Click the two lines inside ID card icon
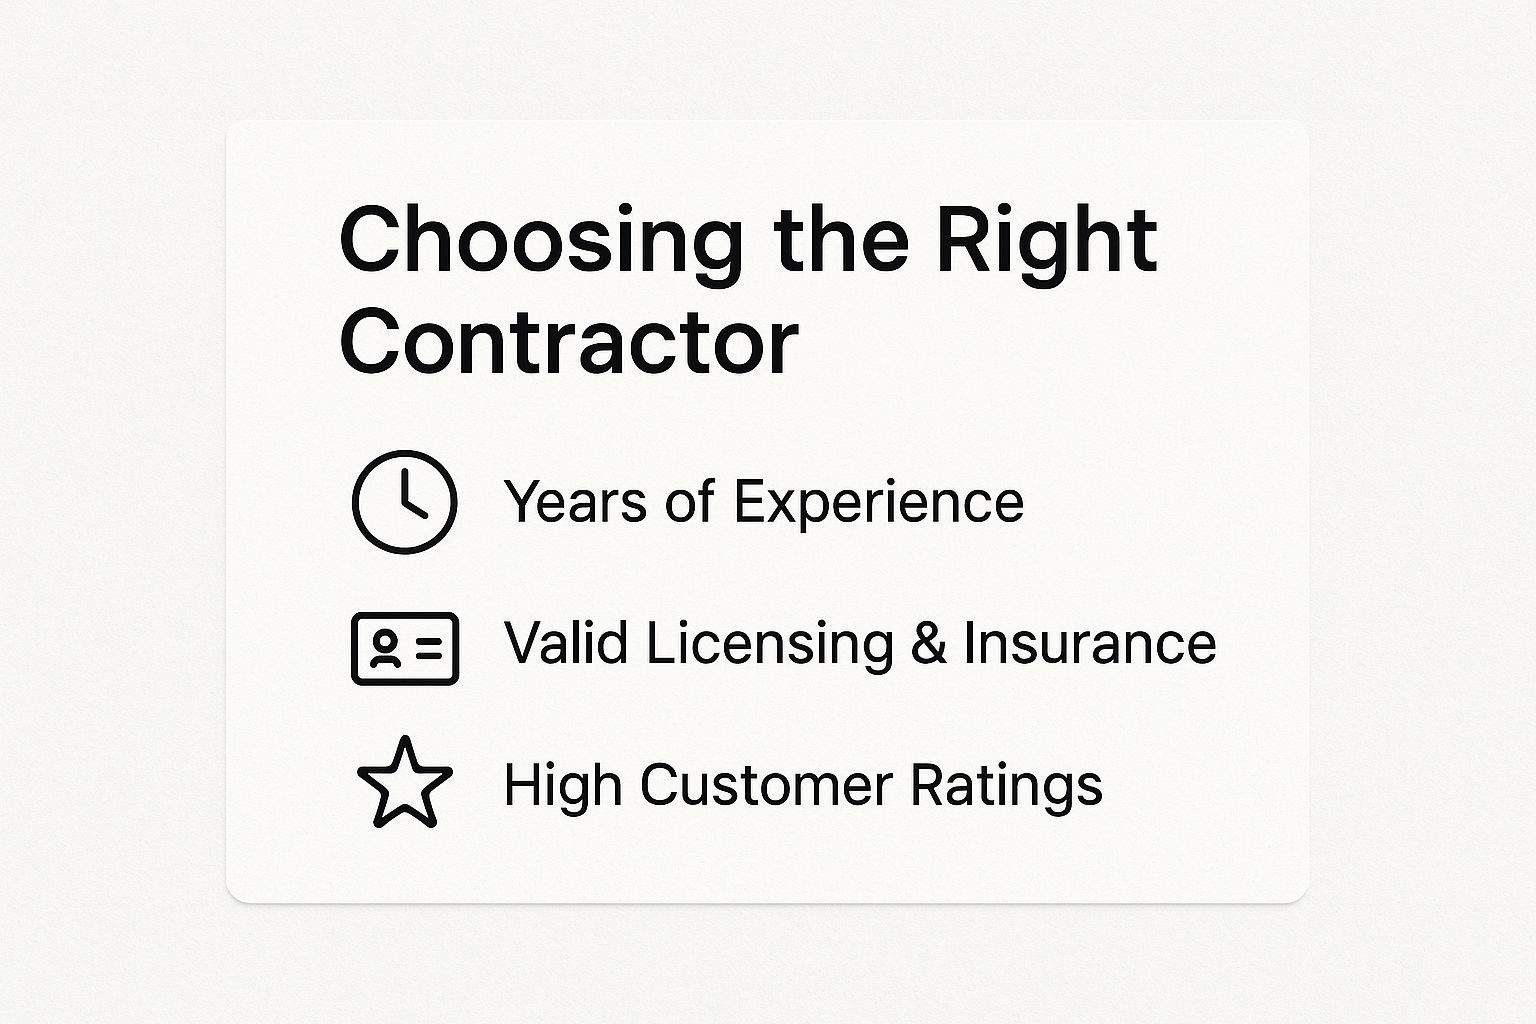Viewport: 1536px width, 1024px height. tap(428, 648)
